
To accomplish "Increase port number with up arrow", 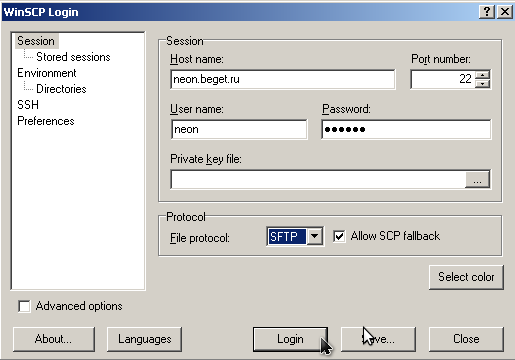I will point(482,75).
